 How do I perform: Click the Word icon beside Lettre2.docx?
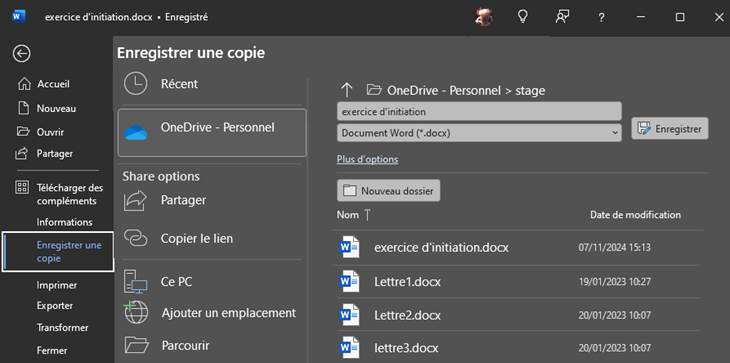tap(349, 315)
